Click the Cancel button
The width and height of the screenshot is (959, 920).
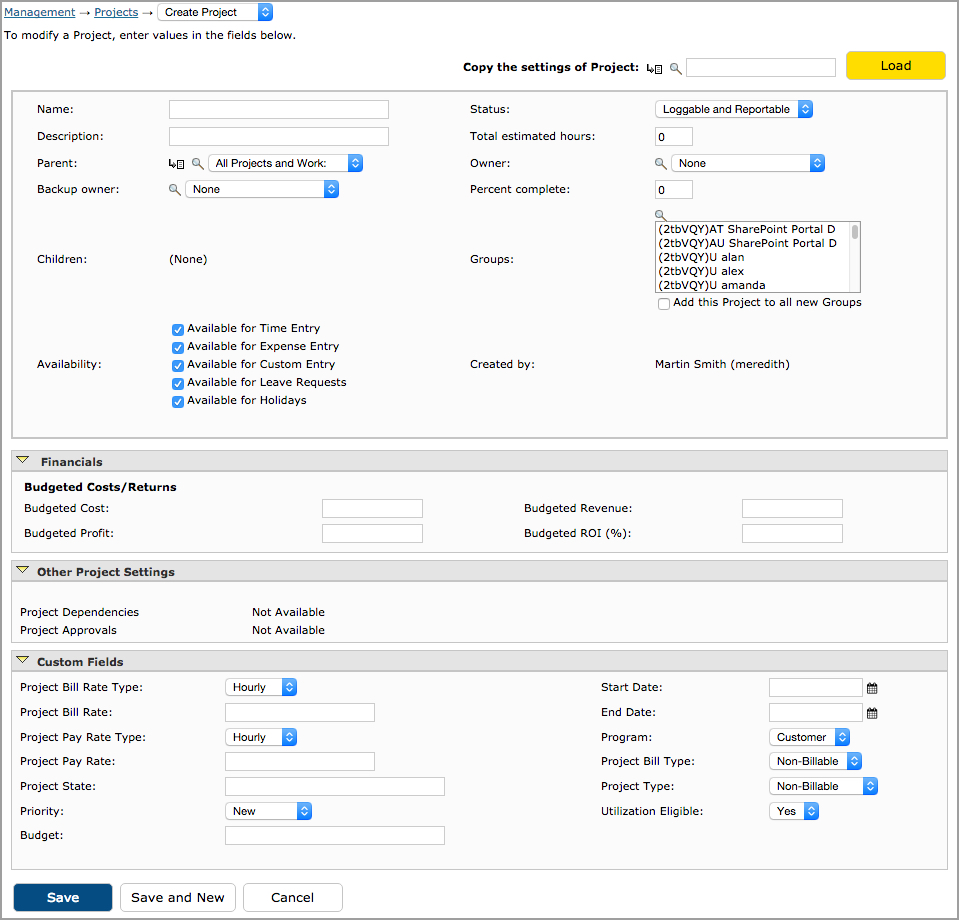pyautogui.click(x=293, y=897)
